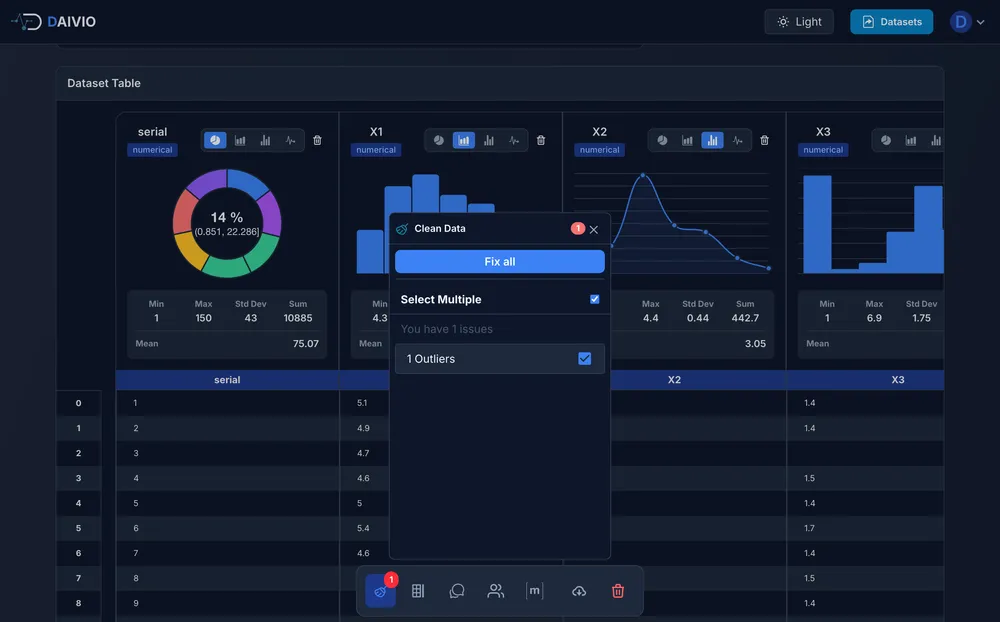Click the cloud download icon in bottom toolbar
Screen dimensions: 1000x622
tap(578, 590)
